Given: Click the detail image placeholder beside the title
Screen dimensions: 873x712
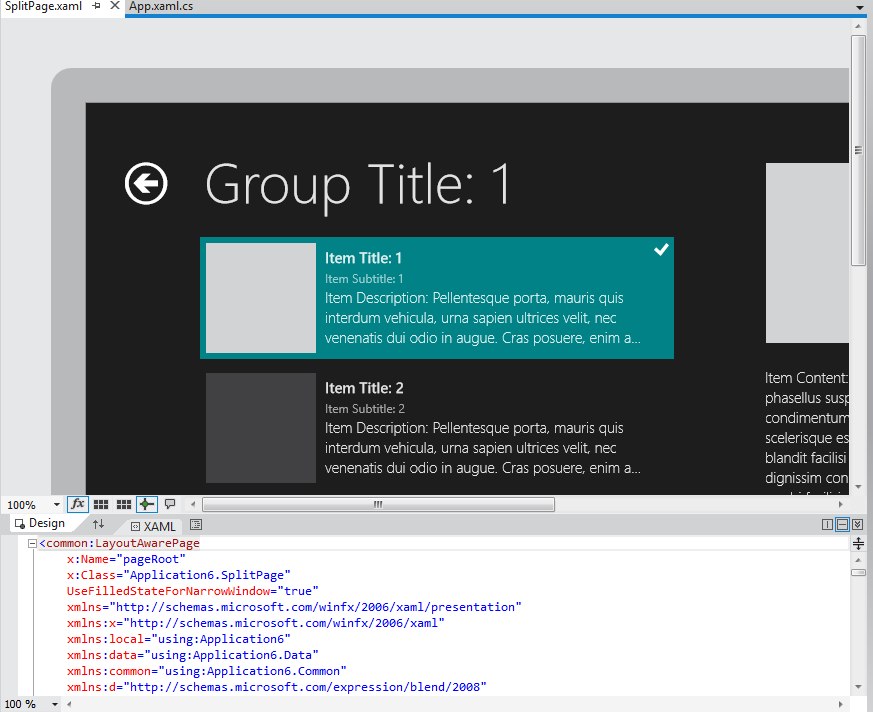Looking at the screenshot, I should point(807,253).
